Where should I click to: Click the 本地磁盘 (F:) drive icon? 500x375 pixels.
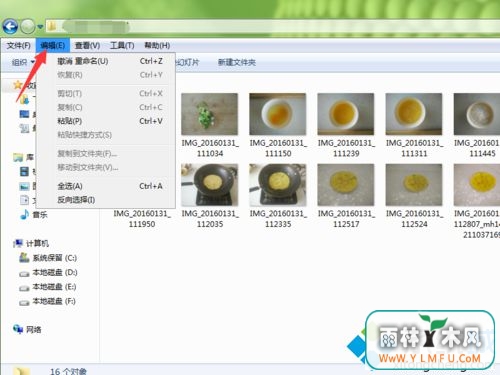(x=24, y=302)
